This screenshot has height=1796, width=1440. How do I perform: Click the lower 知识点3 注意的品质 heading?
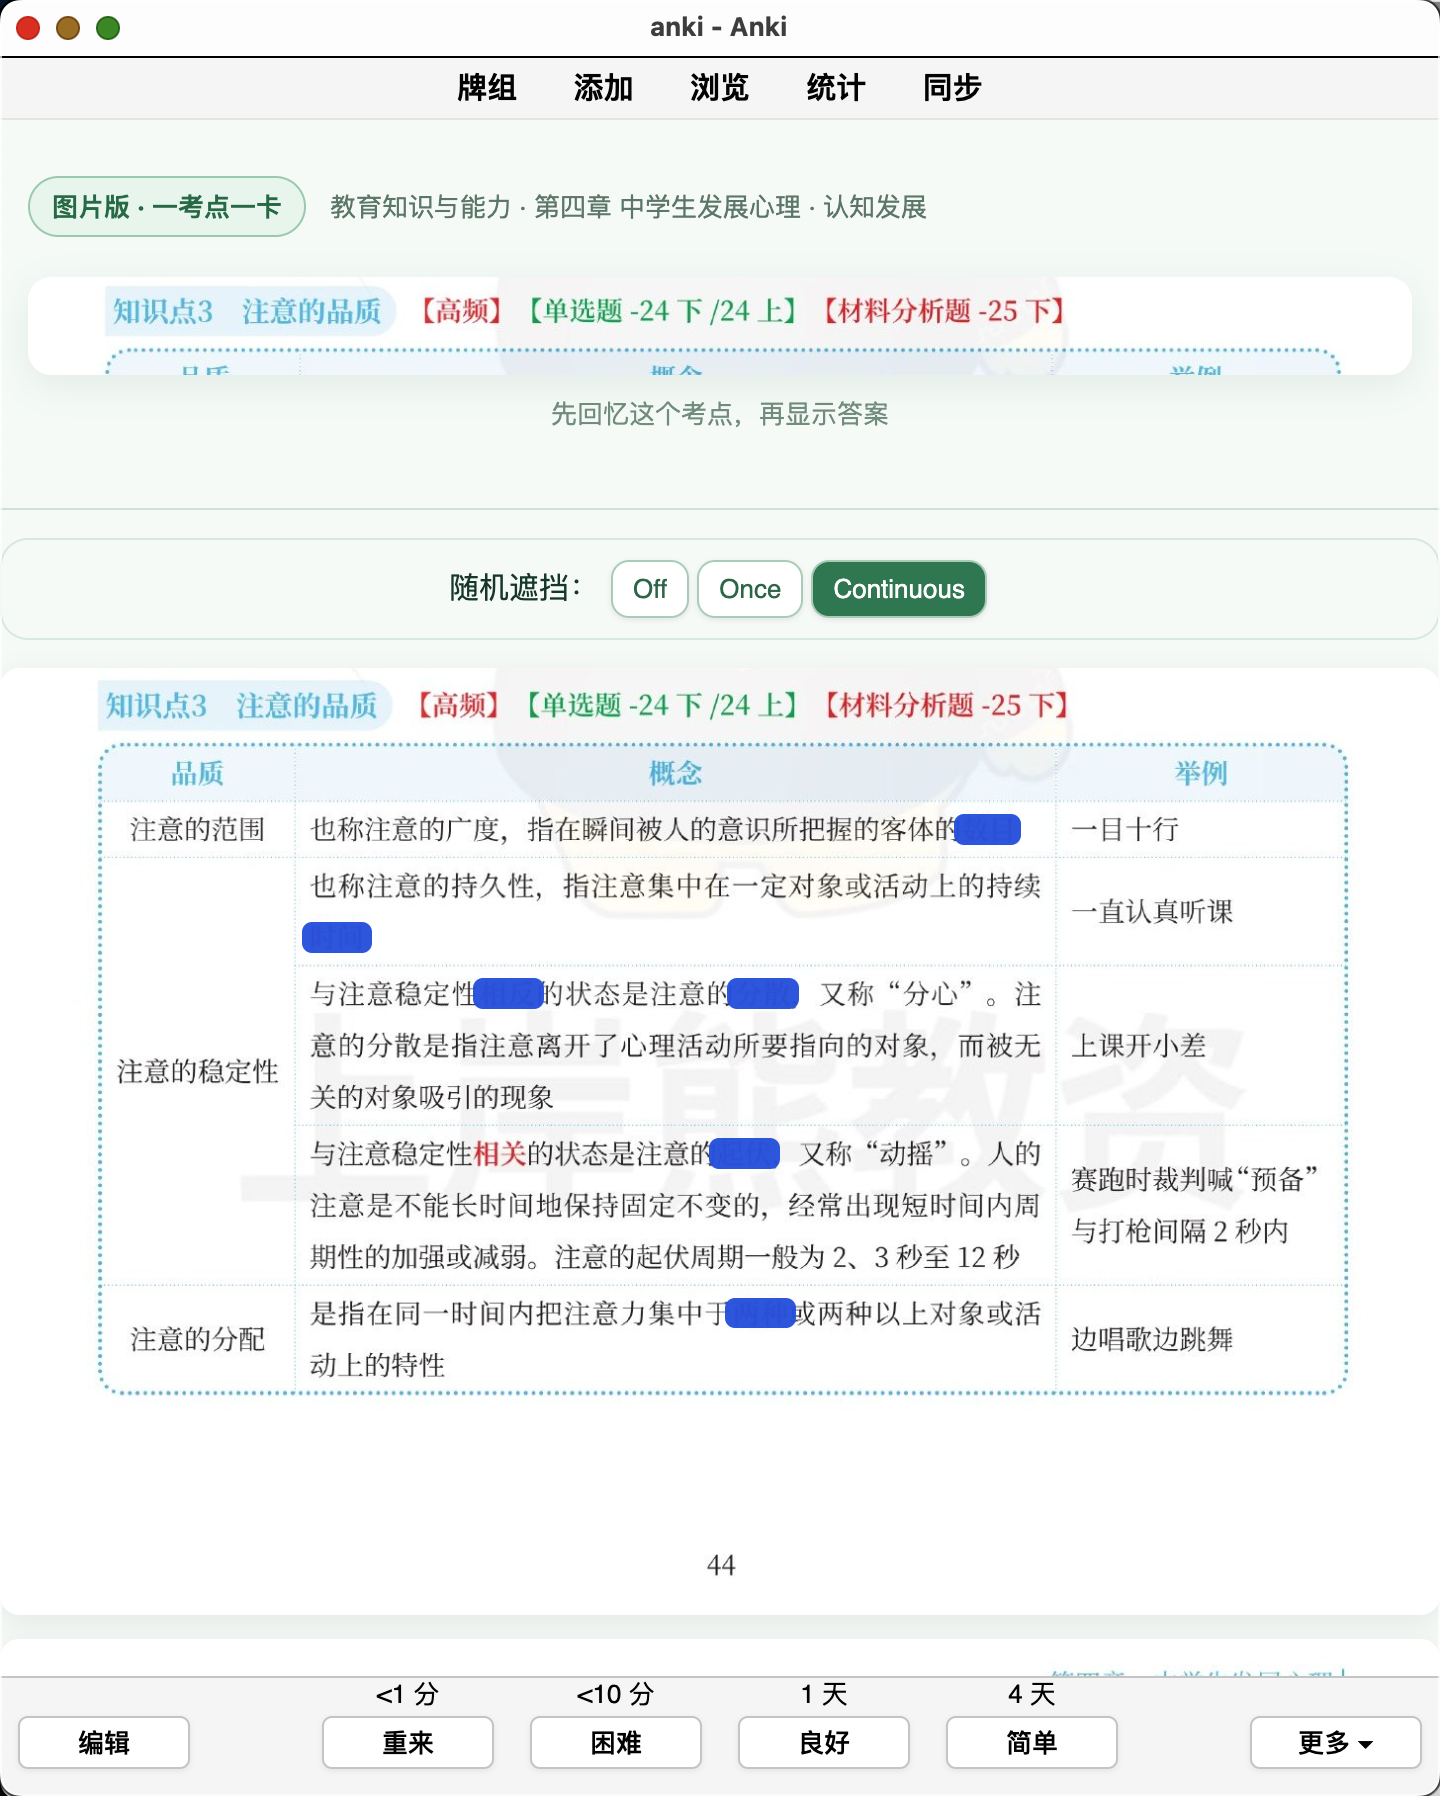point(242,706)
